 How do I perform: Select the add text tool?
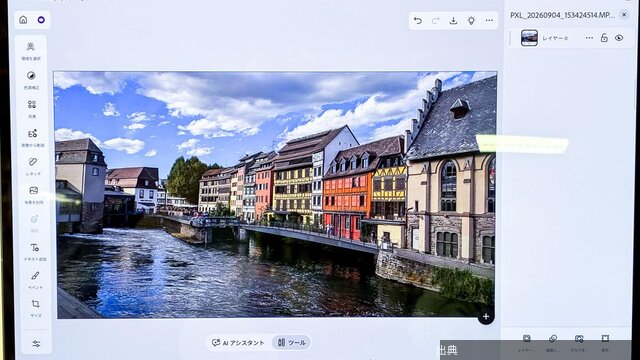(x=35, y=251)
